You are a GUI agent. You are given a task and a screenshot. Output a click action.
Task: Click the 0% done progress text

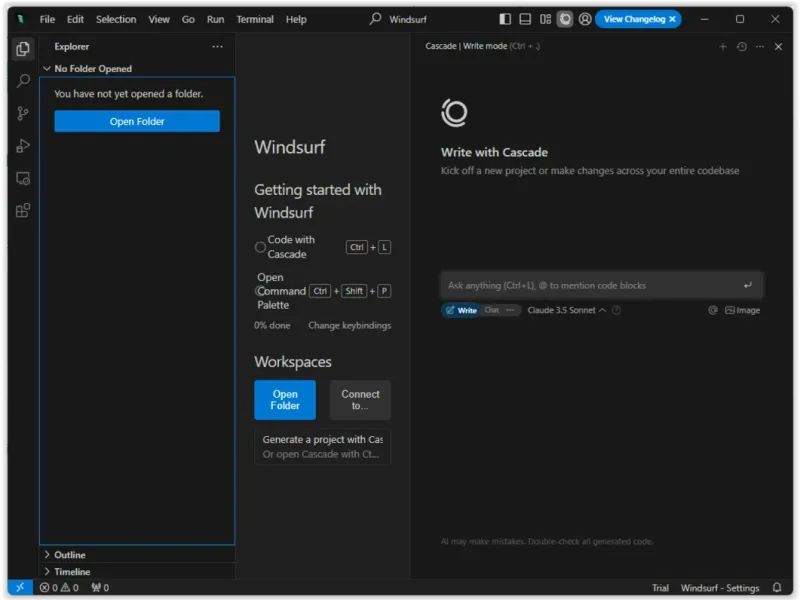tap(272, 326)
